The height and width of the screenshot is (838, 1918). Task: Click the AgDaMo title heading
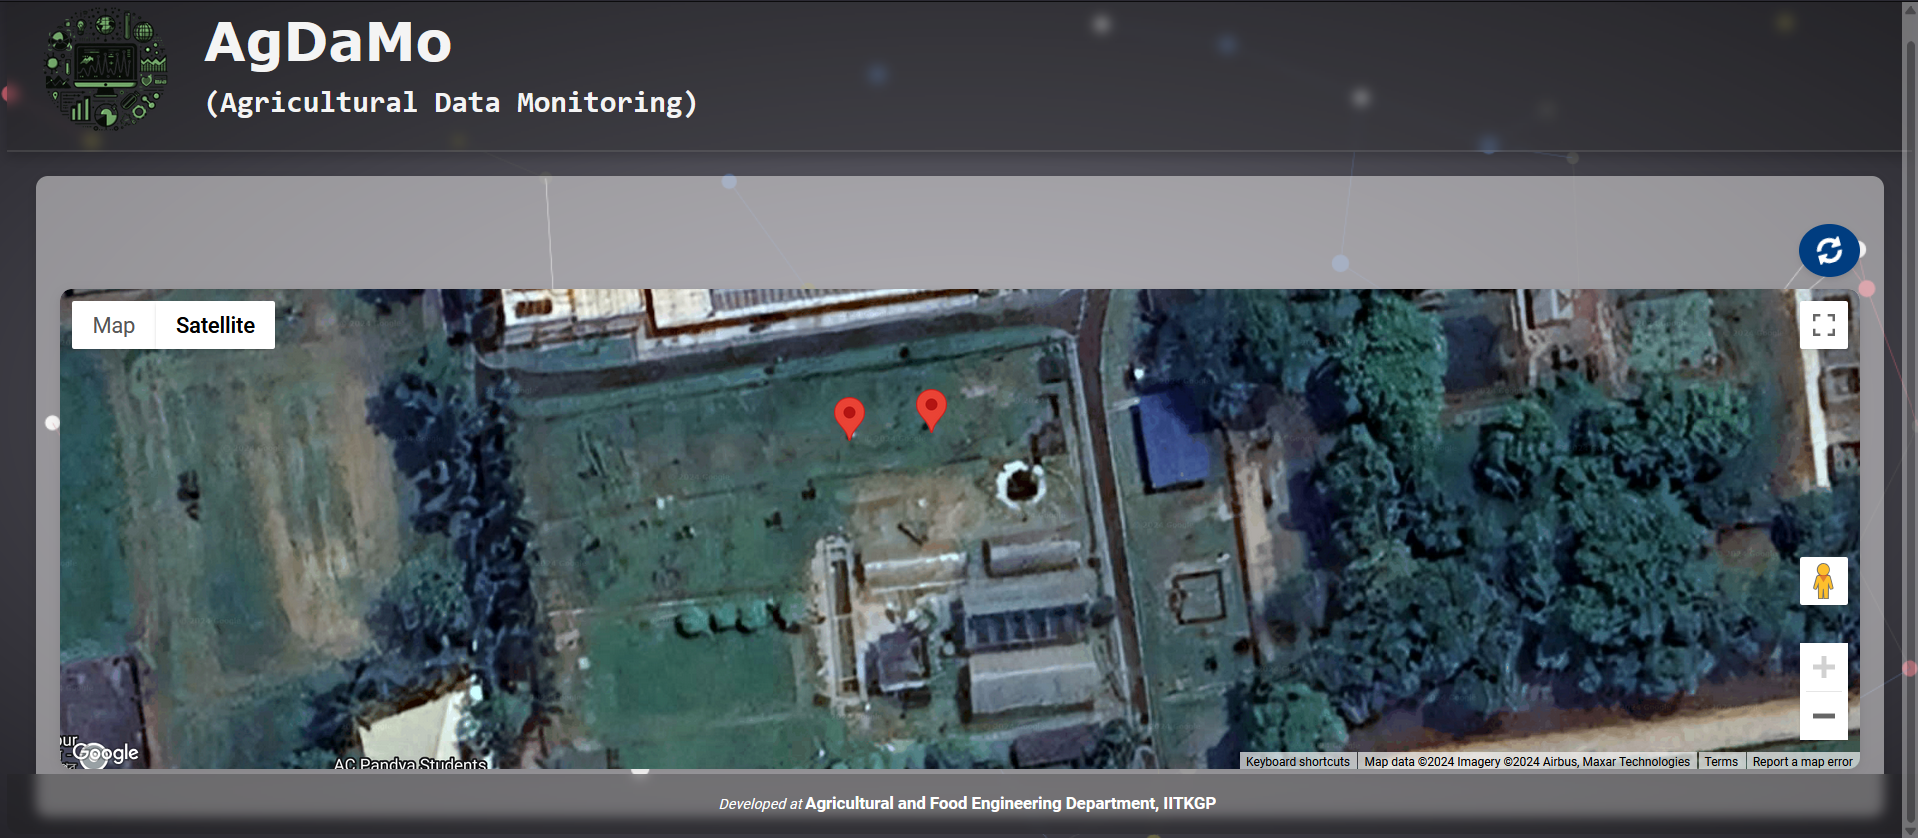(328, 43)
